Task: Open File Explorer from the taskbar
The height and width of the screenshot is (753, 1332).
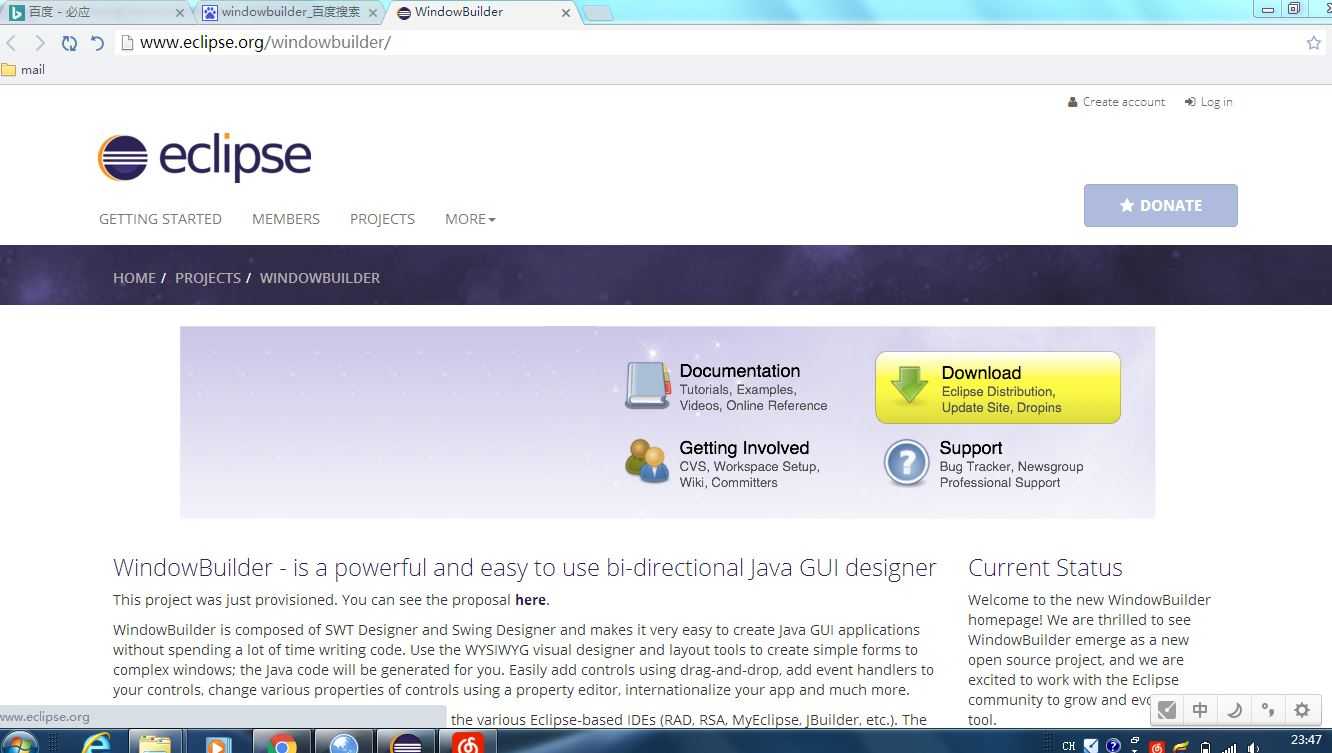Action: [x=155, y=743]
